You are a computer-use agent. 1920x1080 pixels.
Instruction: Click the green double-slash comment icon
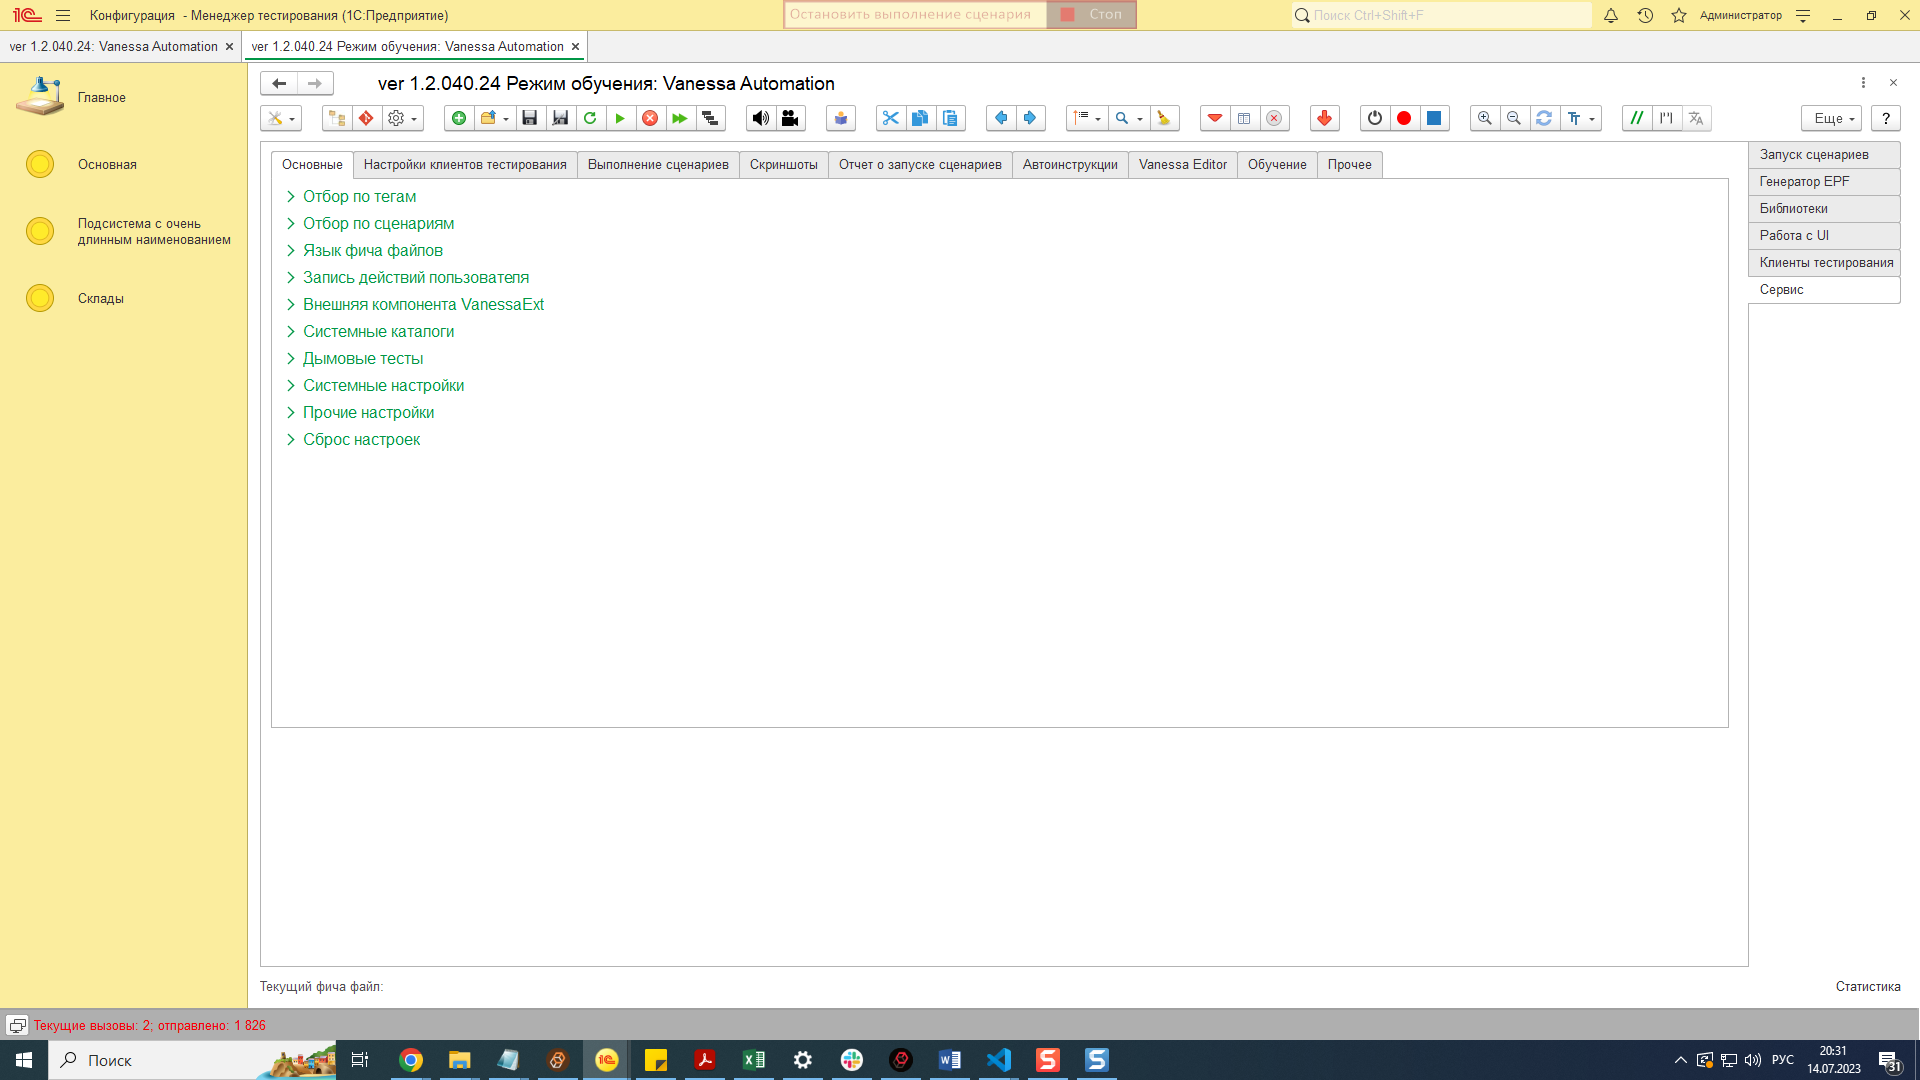[1637, 118]
